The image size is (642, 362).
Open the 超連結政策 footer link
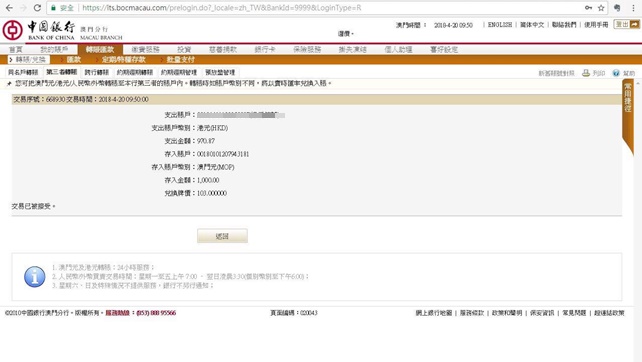point(609,313)
